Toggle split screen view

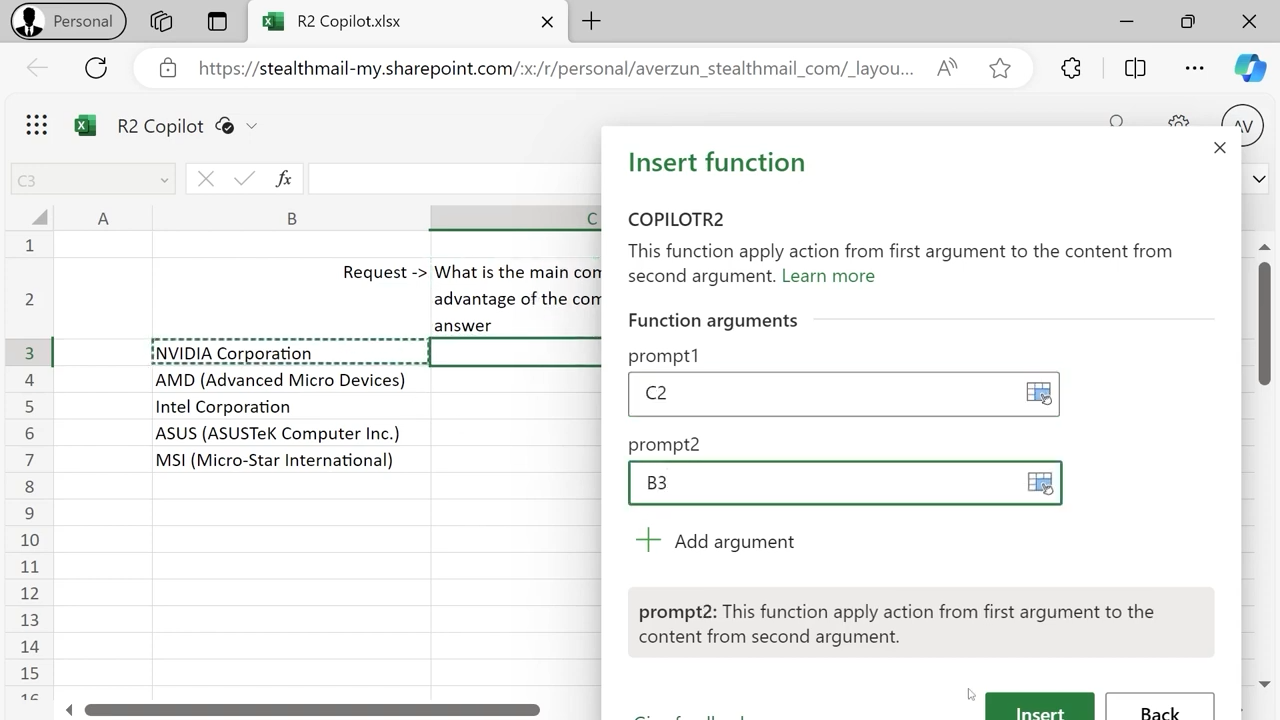1135,68
